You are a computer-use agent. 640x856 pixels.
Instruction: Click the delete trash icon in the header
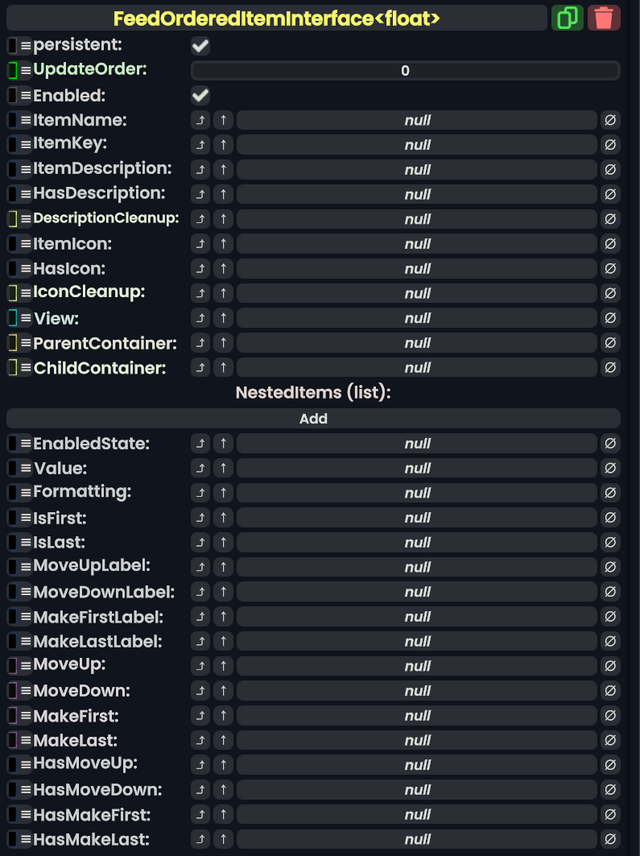(x=604, y=17)
